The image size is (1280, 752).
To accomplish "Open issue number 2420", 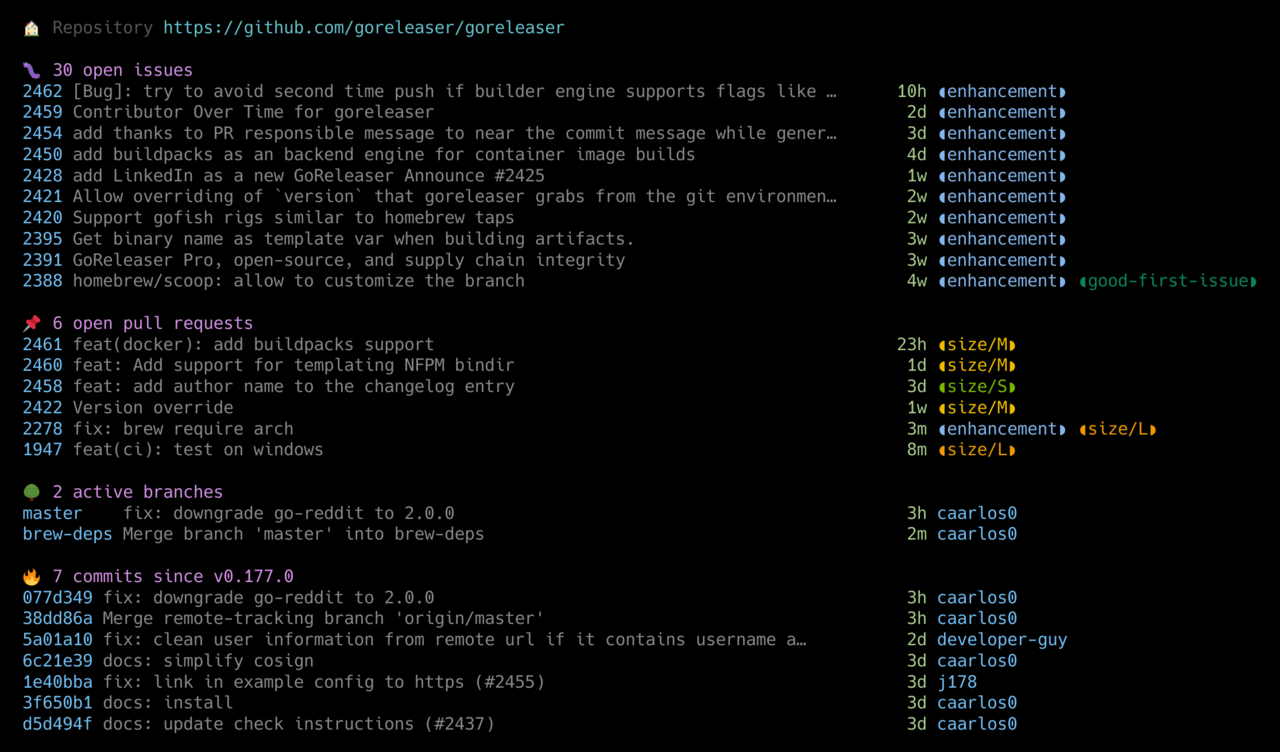I will 43,218.
